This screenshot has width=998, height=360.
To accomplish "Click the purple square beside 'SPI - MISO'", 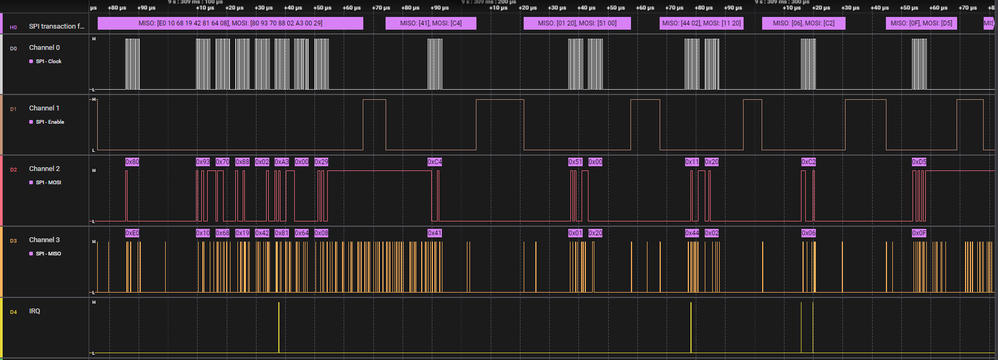I will pos(31,253).
